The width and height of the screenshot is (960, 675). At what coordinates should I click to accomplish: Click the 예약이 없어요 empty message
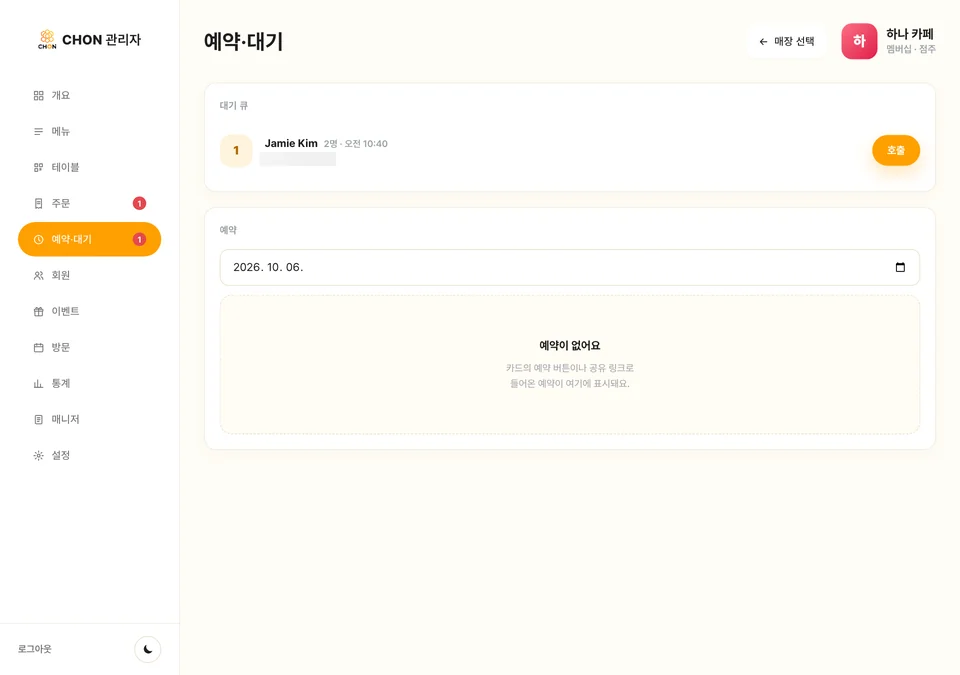click(x=569, y=345)
